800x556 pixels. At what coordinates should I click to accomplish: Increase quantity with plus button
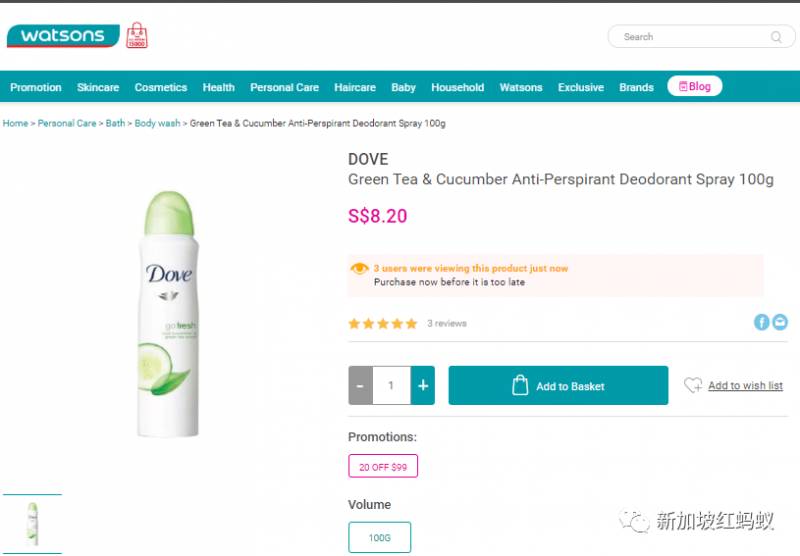[424, 386]
